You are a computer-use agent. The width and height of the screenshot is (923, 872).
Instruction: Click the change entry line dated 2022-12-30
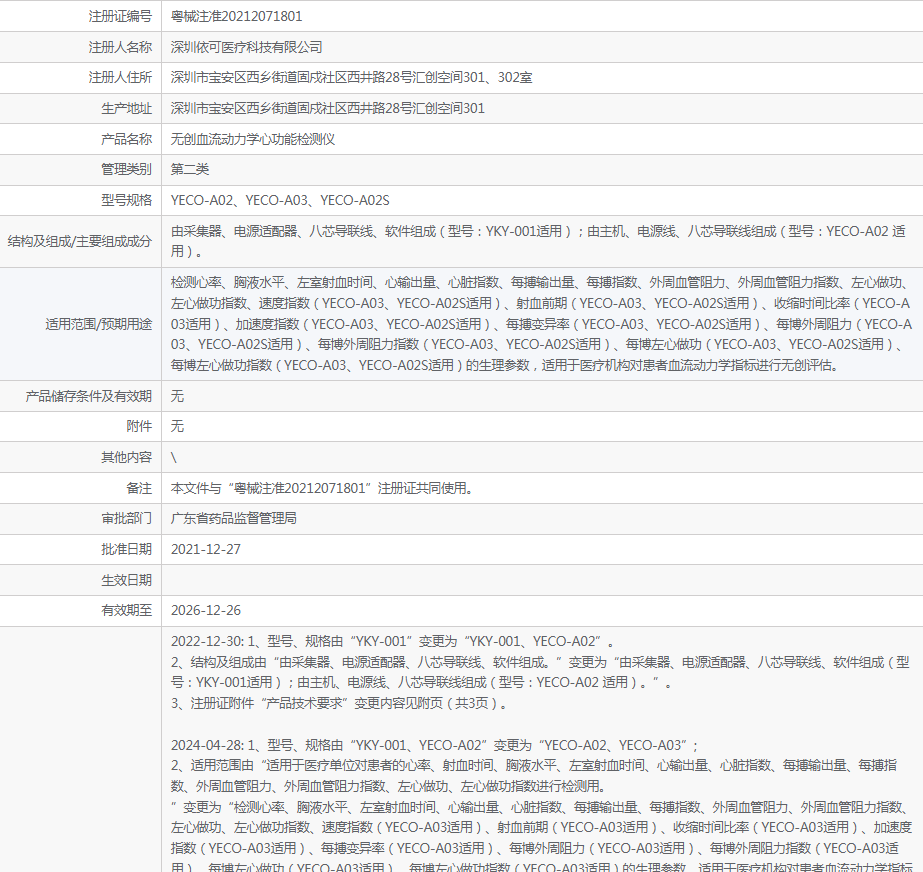[392, 641]
